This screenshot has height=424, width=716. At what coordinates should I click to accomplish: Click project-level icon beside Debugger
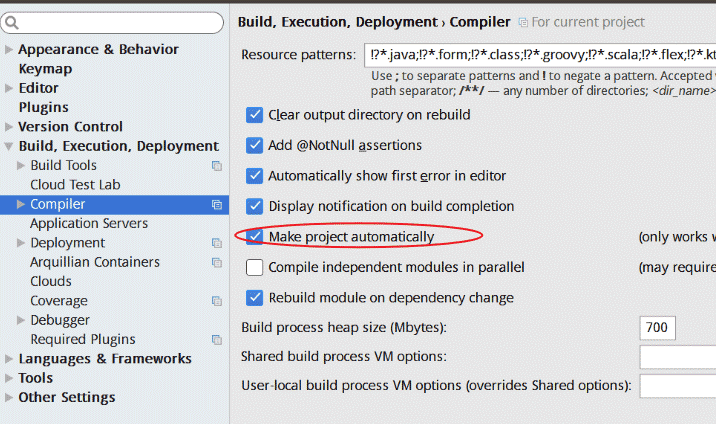point(216,321)
